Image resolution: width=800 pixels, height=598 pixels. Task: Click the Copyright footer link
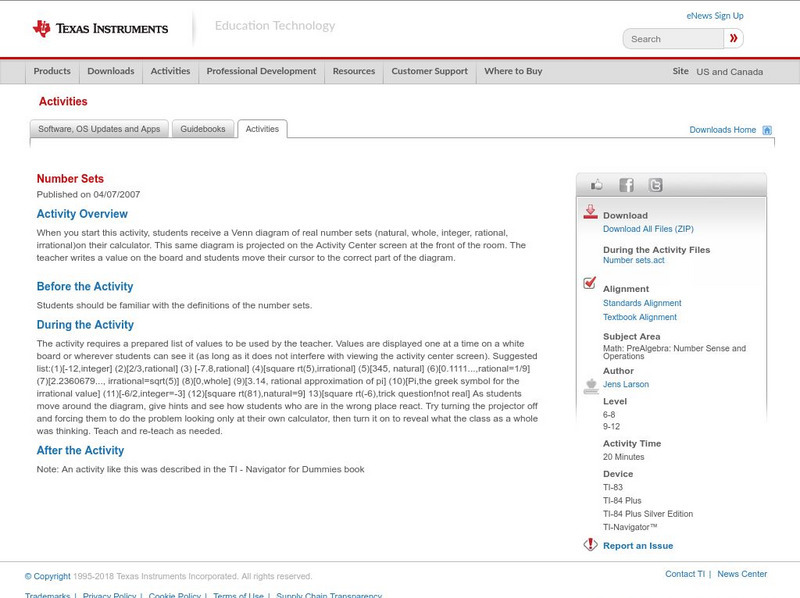[47, 576]
